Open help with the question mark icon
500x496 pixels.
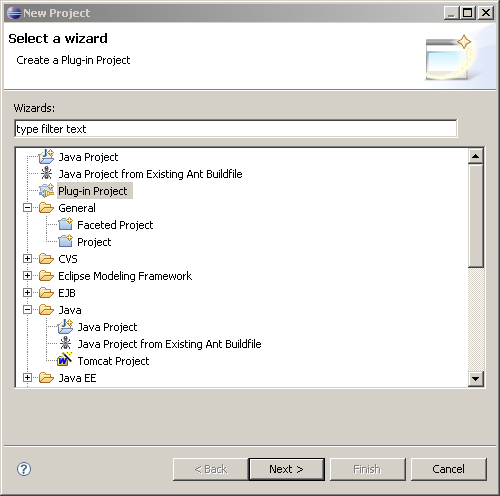coord(24,469)
